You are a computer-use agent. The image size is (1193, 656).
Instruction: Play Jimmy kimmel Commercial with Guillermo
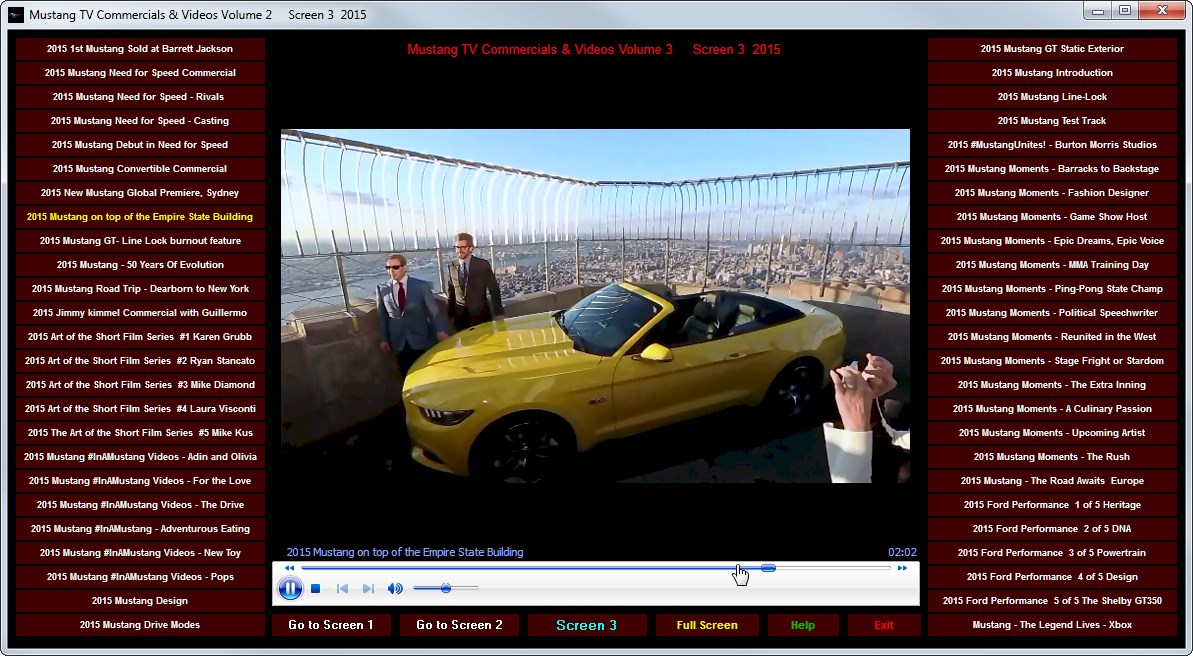coord(140,313)
